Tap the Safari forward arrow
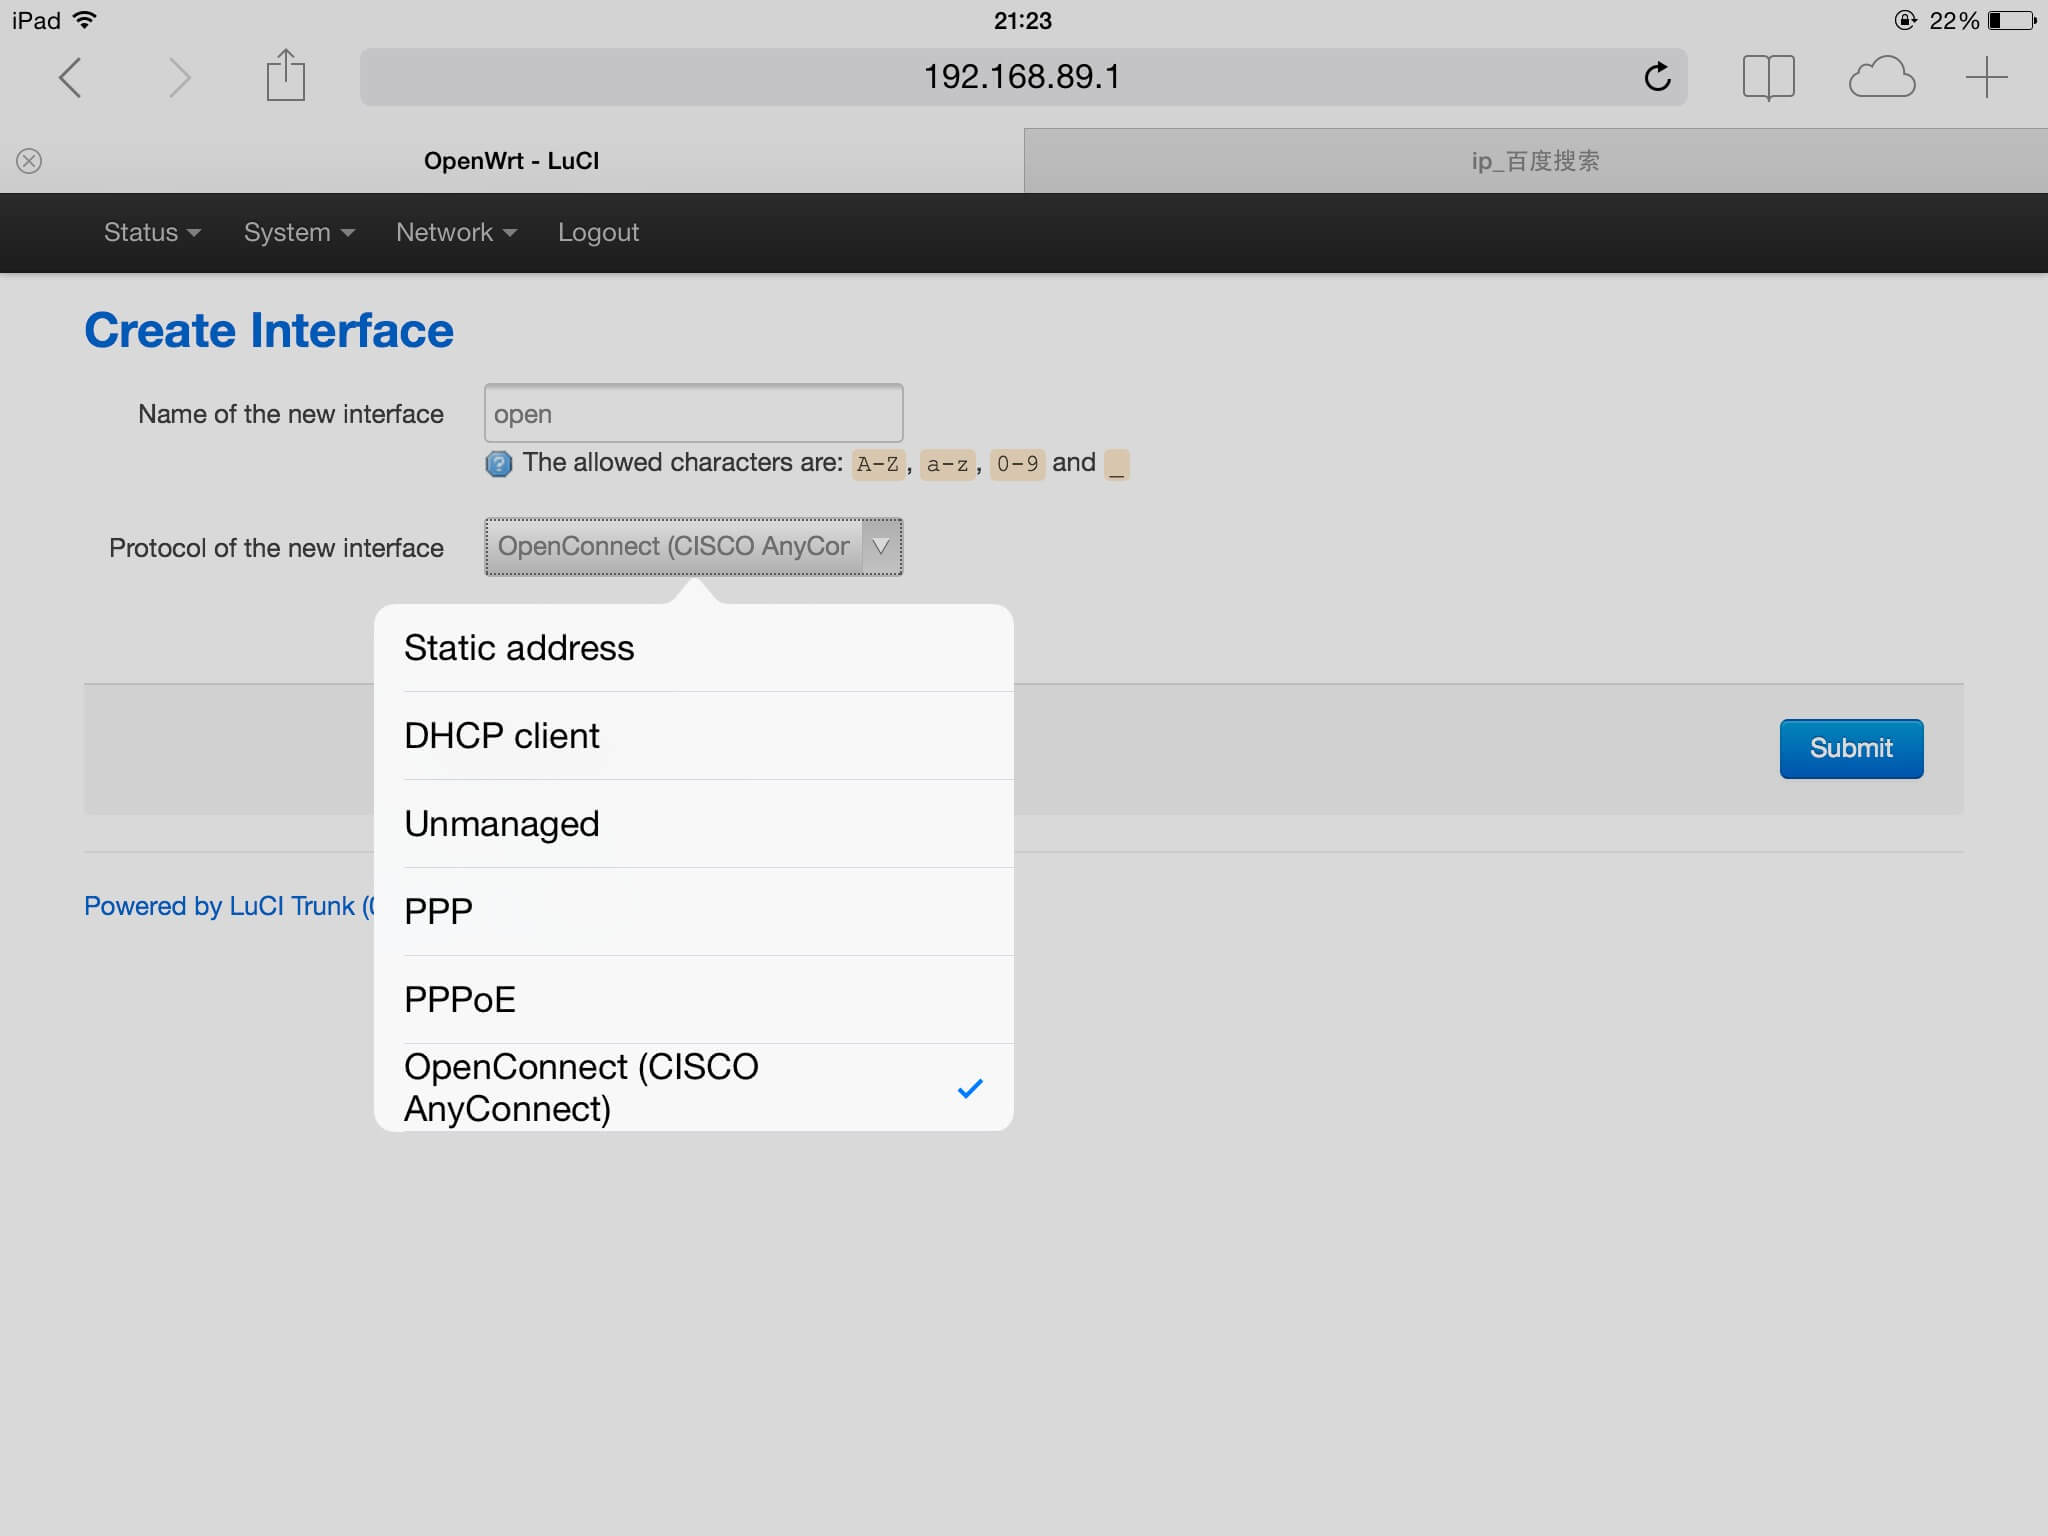Image resolution: width=2048 pixels, height=1536 pixels. (179, 78)
